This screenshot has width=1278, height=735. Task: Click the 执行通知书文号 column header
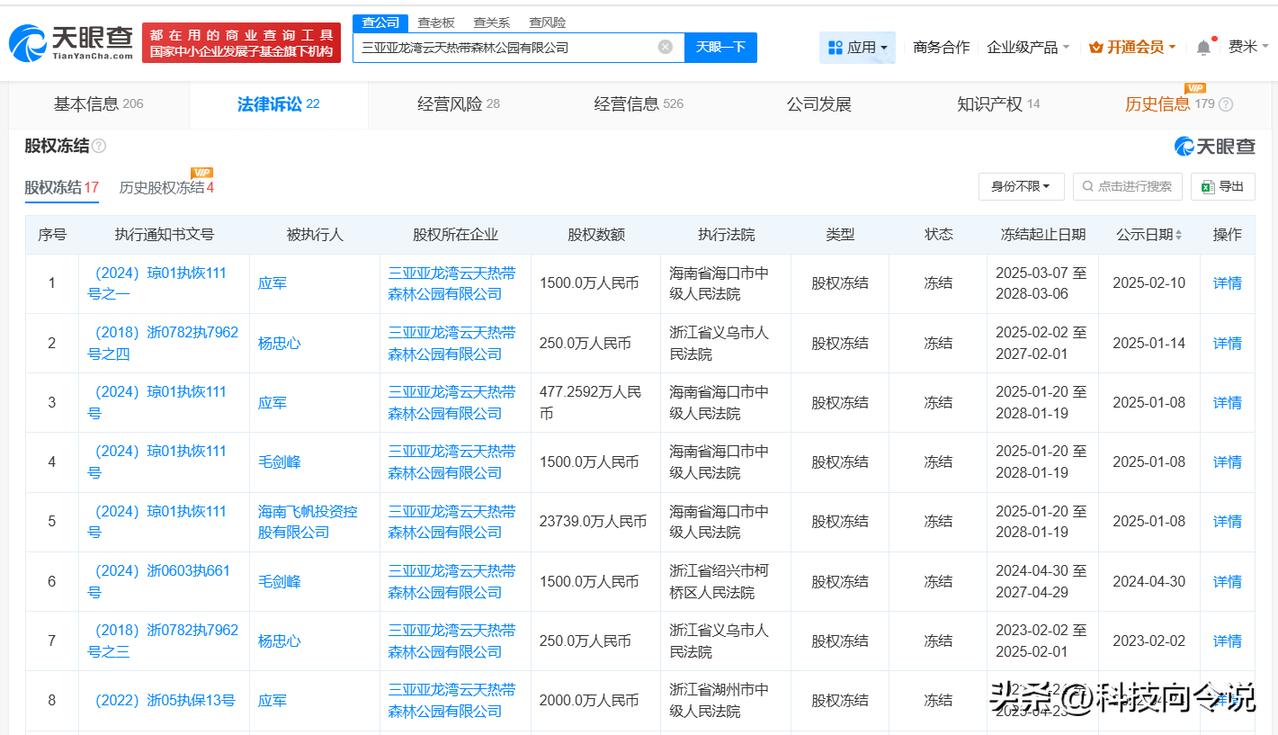(x=164, y=235)
